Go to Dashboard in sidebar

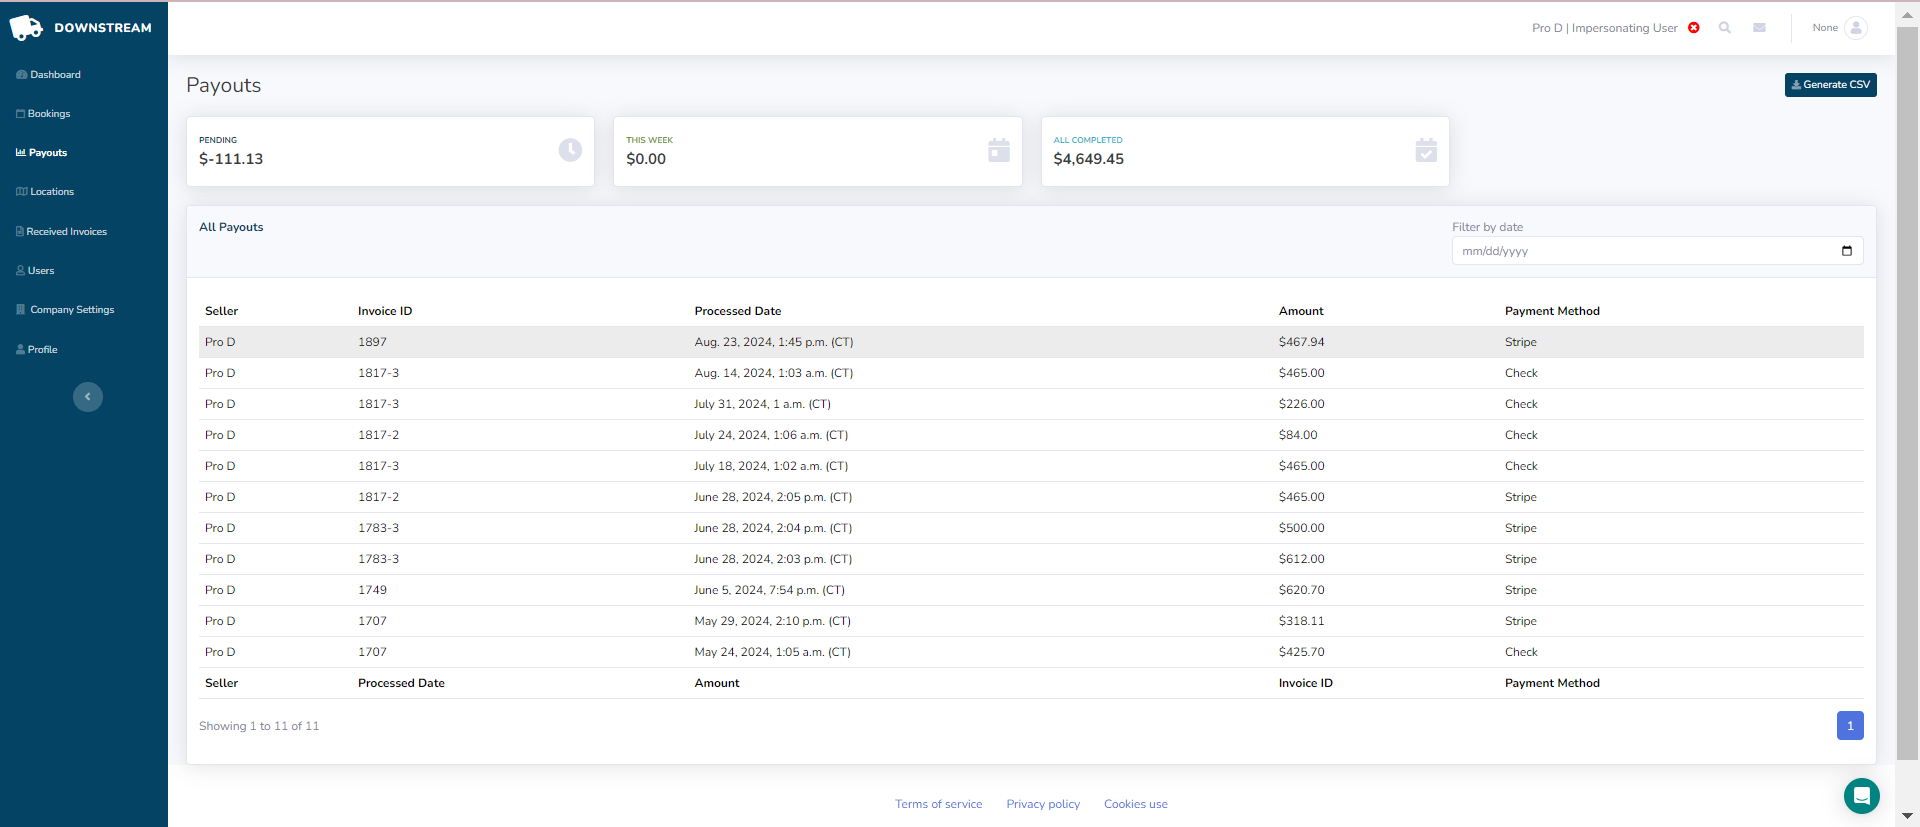pyautogui.click(x=48, y=75)
